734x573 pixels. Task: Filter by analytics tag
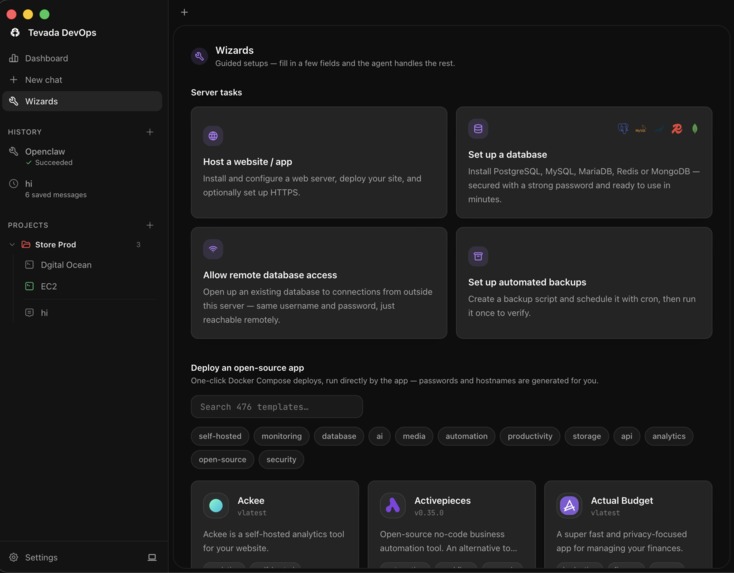click(x=668, y=436)
